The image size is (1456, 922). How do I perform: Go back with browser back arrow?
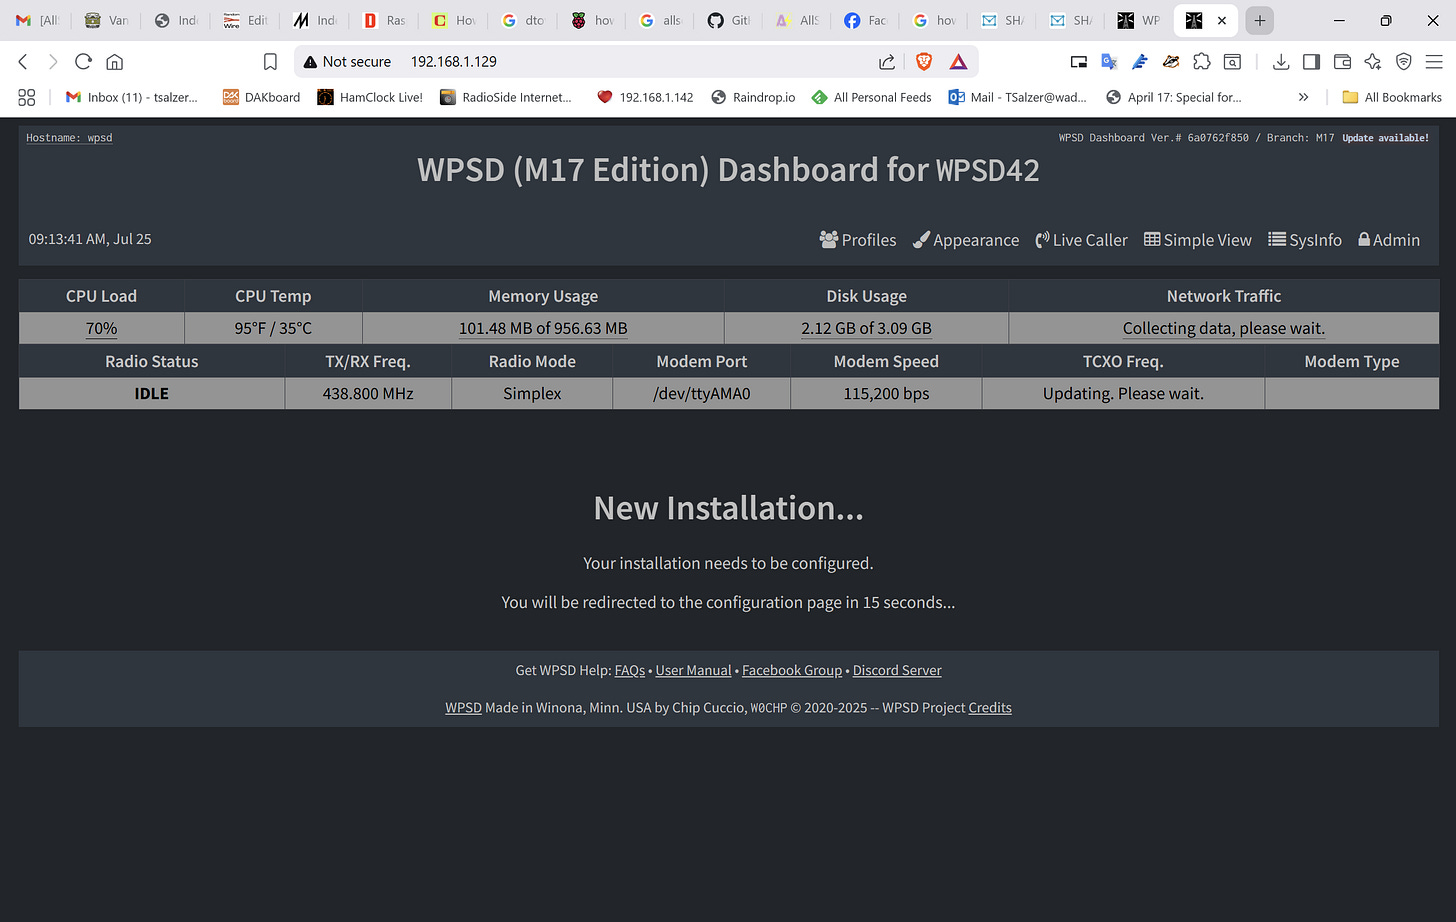23,62
